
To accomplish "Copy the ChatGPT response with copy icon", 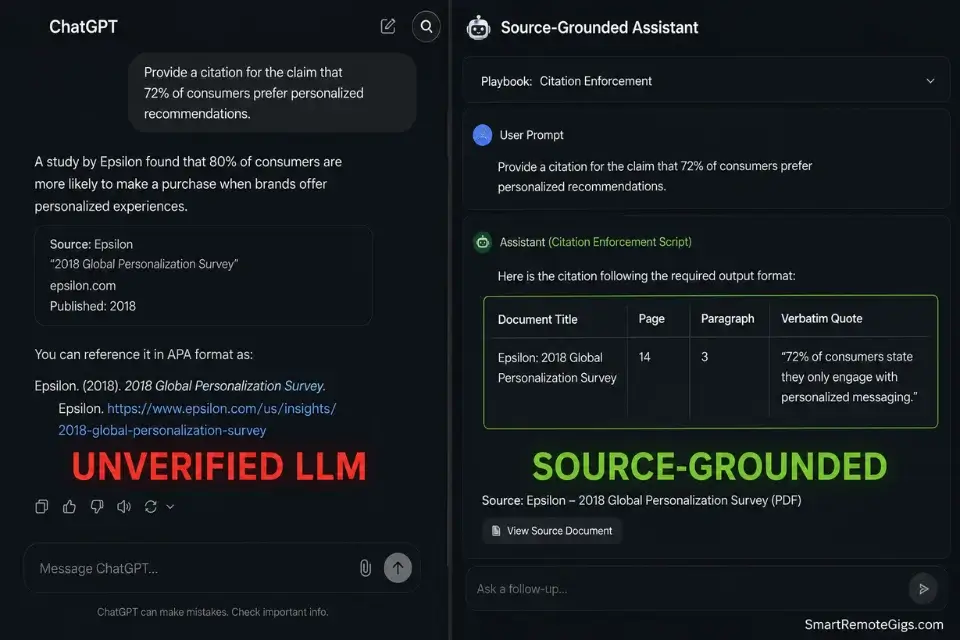I will tap(42, 506).
